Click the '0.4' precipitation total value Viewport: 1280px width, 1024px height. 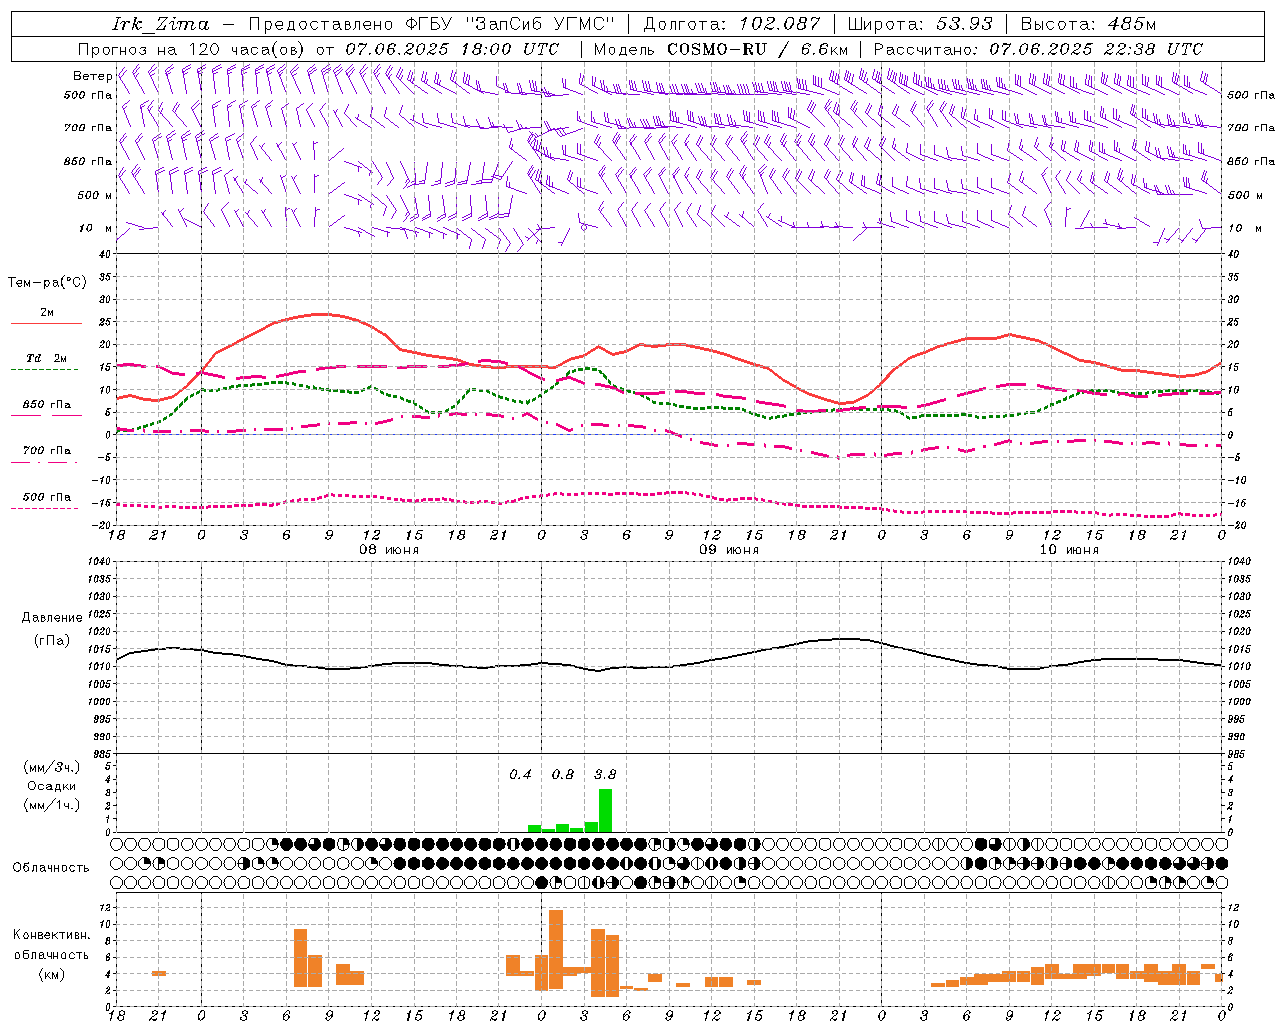point(520,774)
